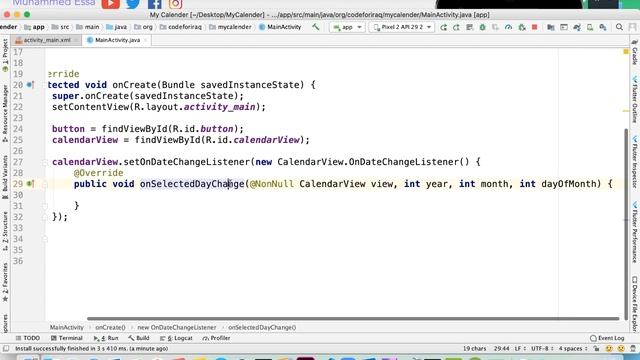Click the codeforiraq folder in navigation bar
The width and height of the screenshot is (640, 360).
tap(181, 27)
